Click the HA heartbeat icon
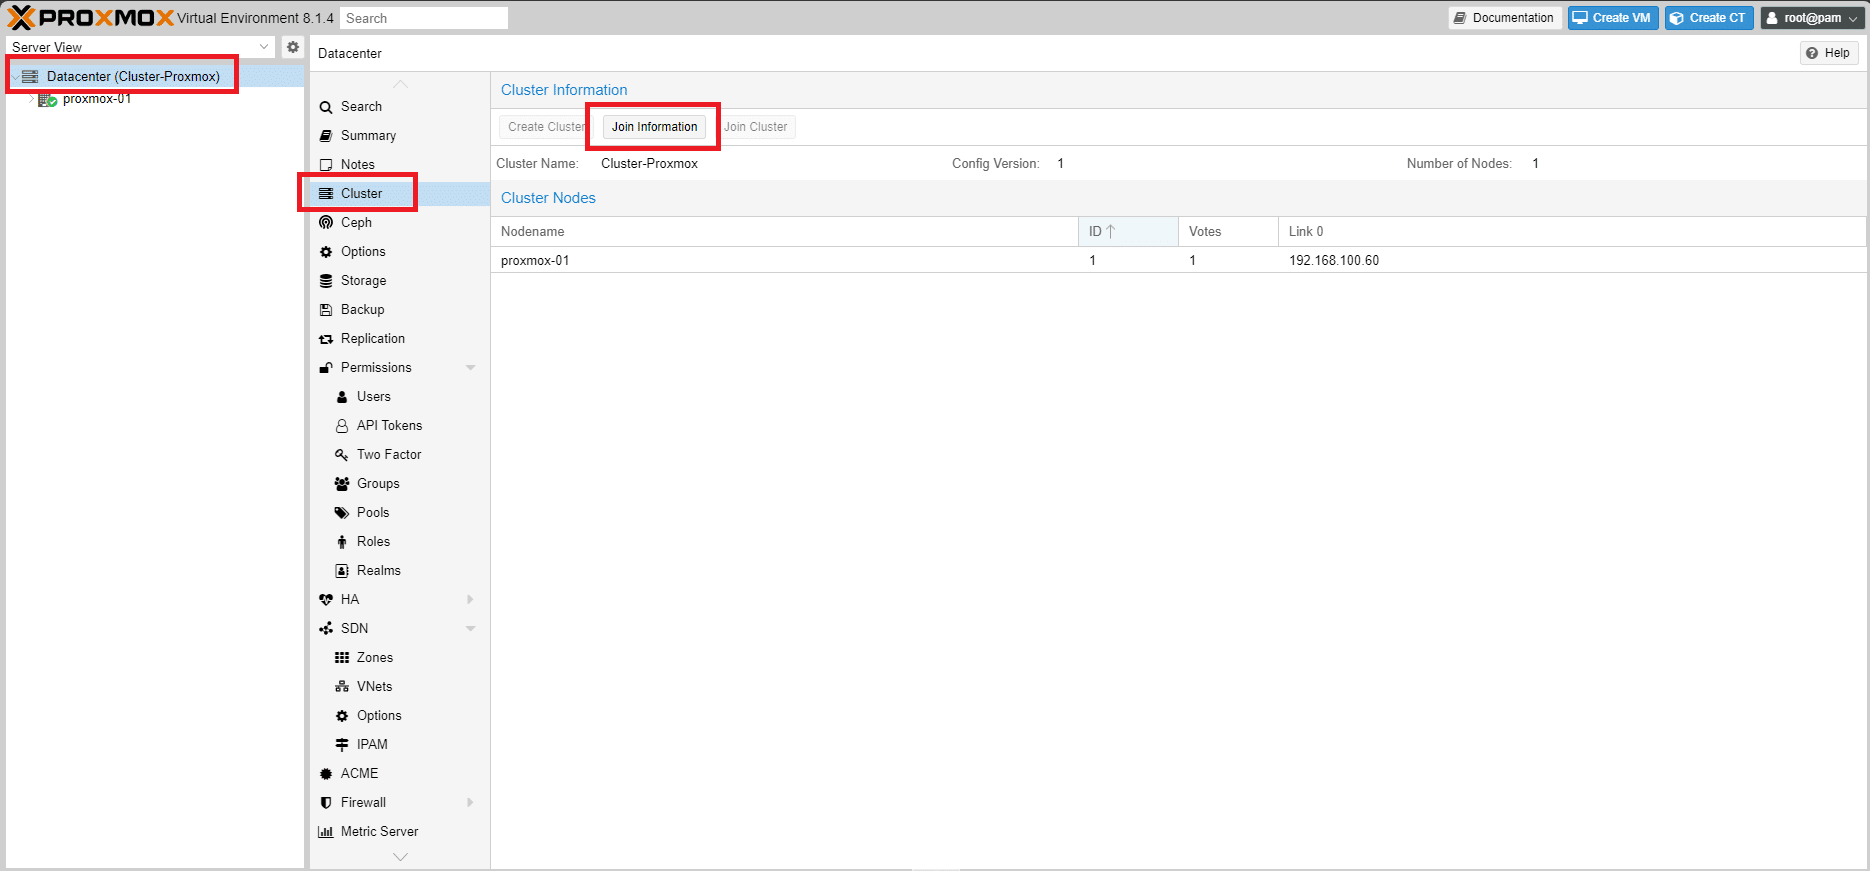The height and width of the screenshot is (871, 1870). (326, 600)
